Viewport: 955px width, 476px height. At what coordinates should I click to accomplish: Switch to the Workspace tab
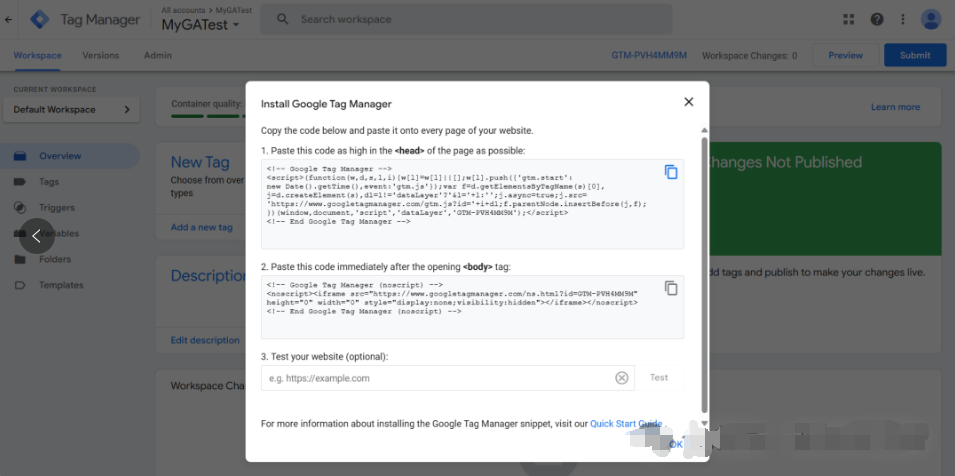click(x=38, y=55)
